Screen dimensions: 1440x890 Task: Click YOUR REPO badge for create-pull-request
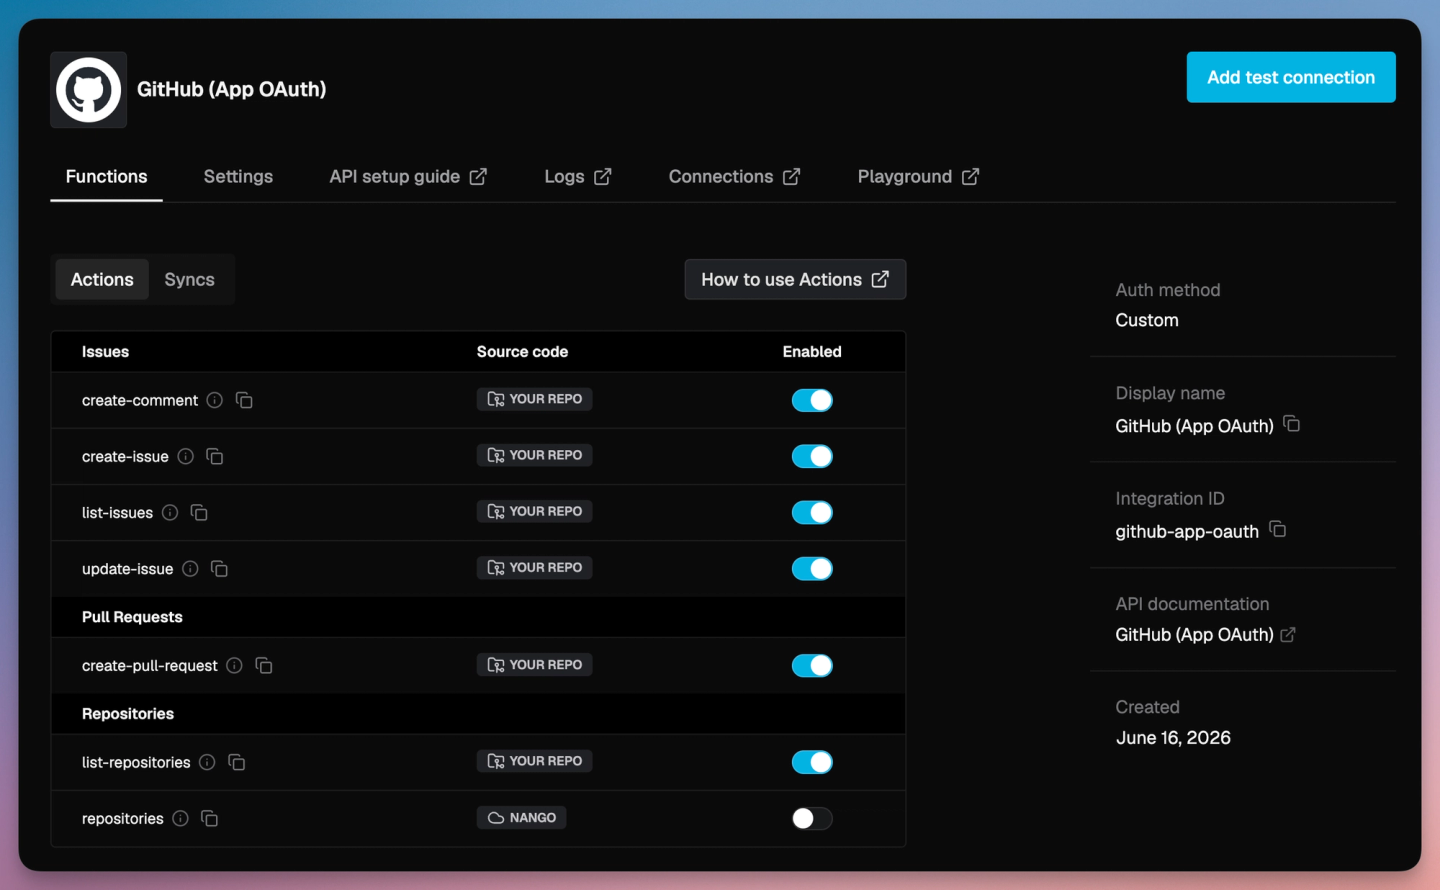point(535,664)
